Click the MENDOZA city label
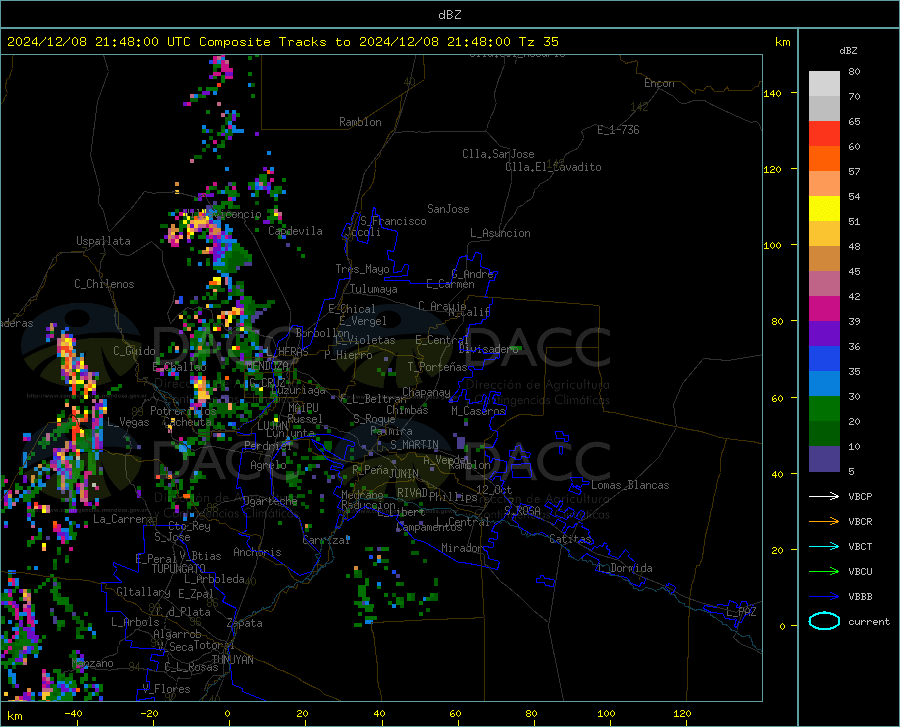Image resolution: width=900 pixels, height=727 pixels. [x=267, y=366]
